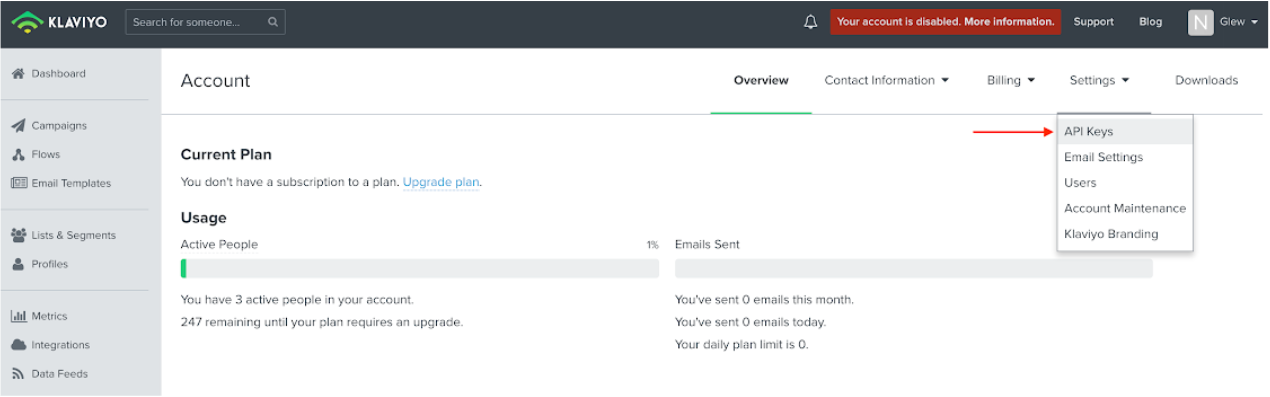Click the search magnifier icon

(273, 22)
